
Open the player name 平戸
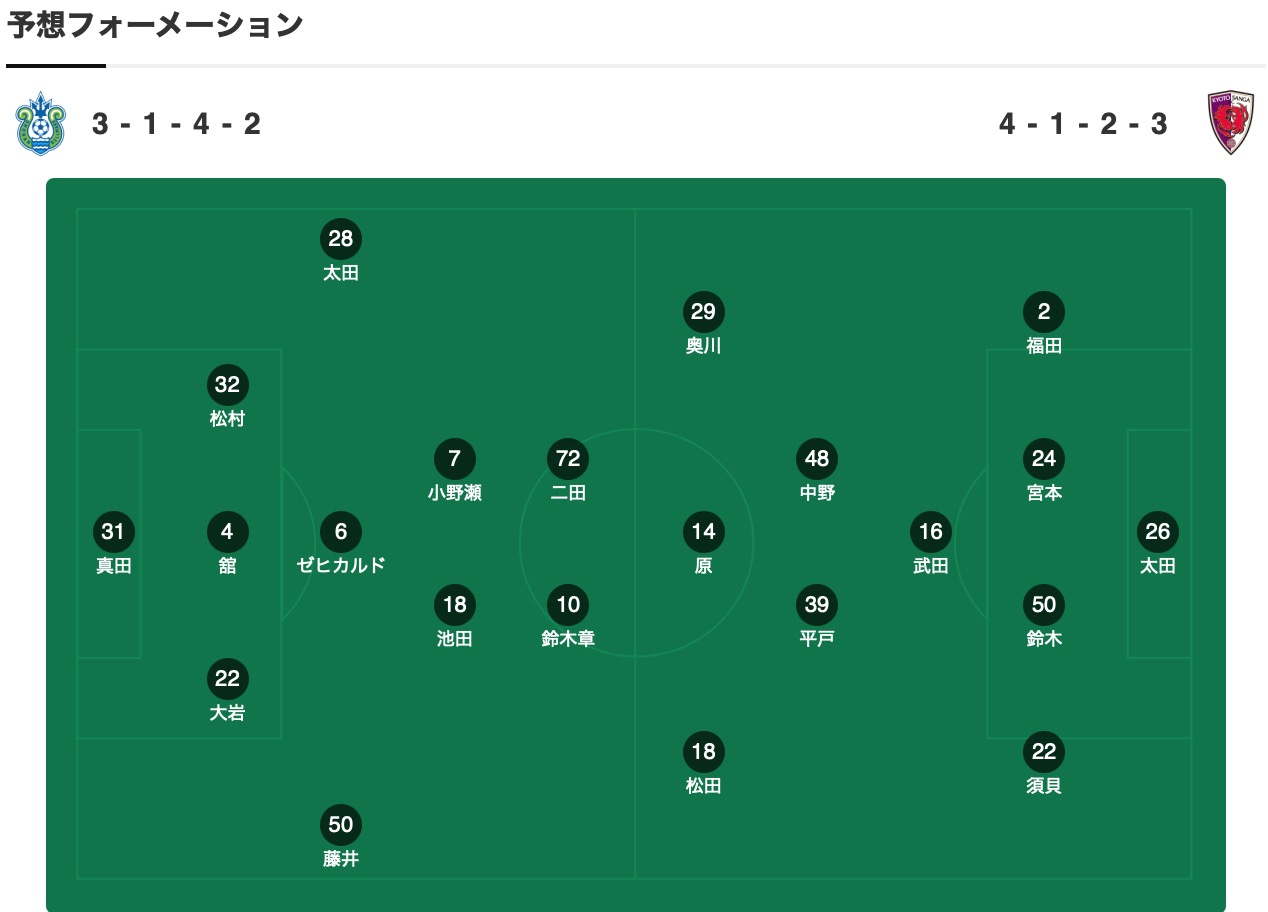pos(817,639)
